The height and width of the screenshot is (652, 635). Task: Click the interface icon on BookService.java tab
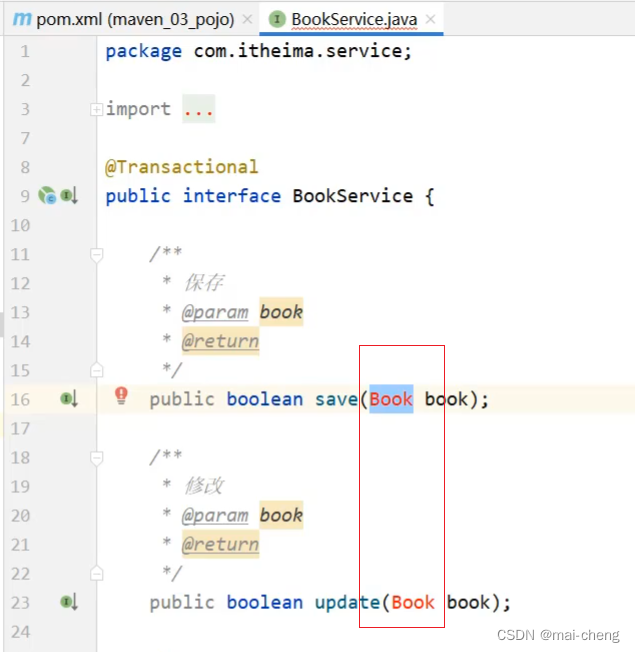pos(277,19)
